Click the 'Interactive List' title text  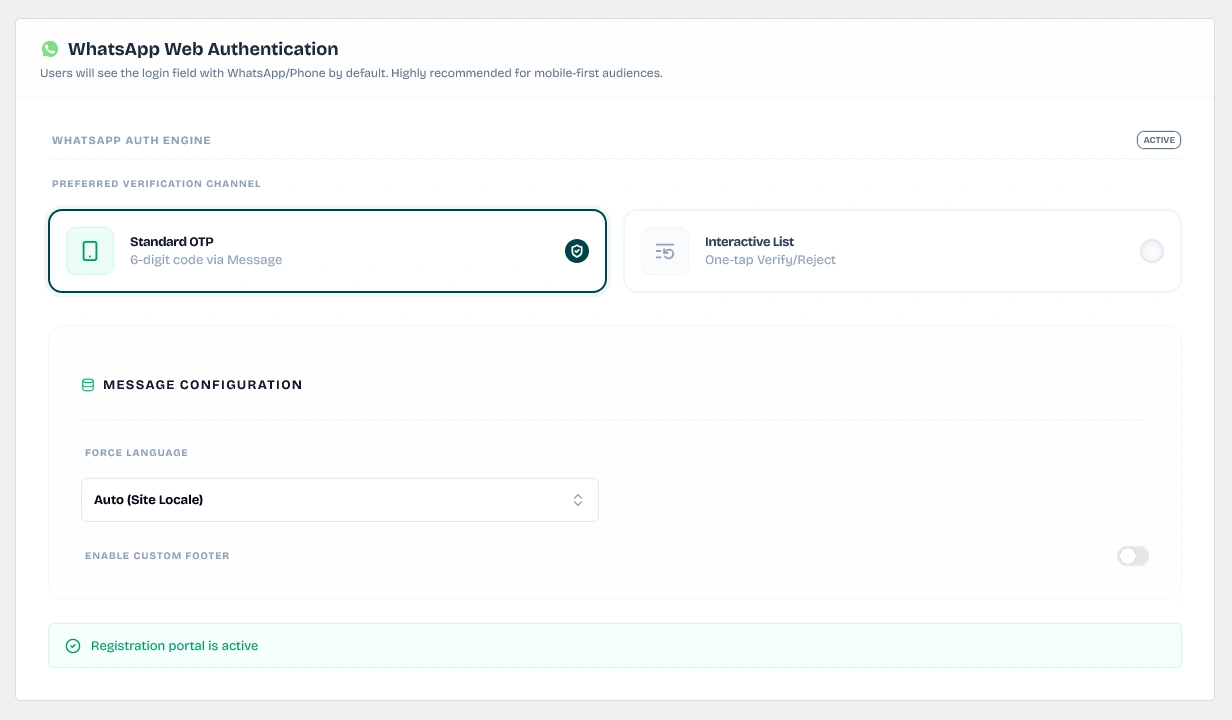749,242
